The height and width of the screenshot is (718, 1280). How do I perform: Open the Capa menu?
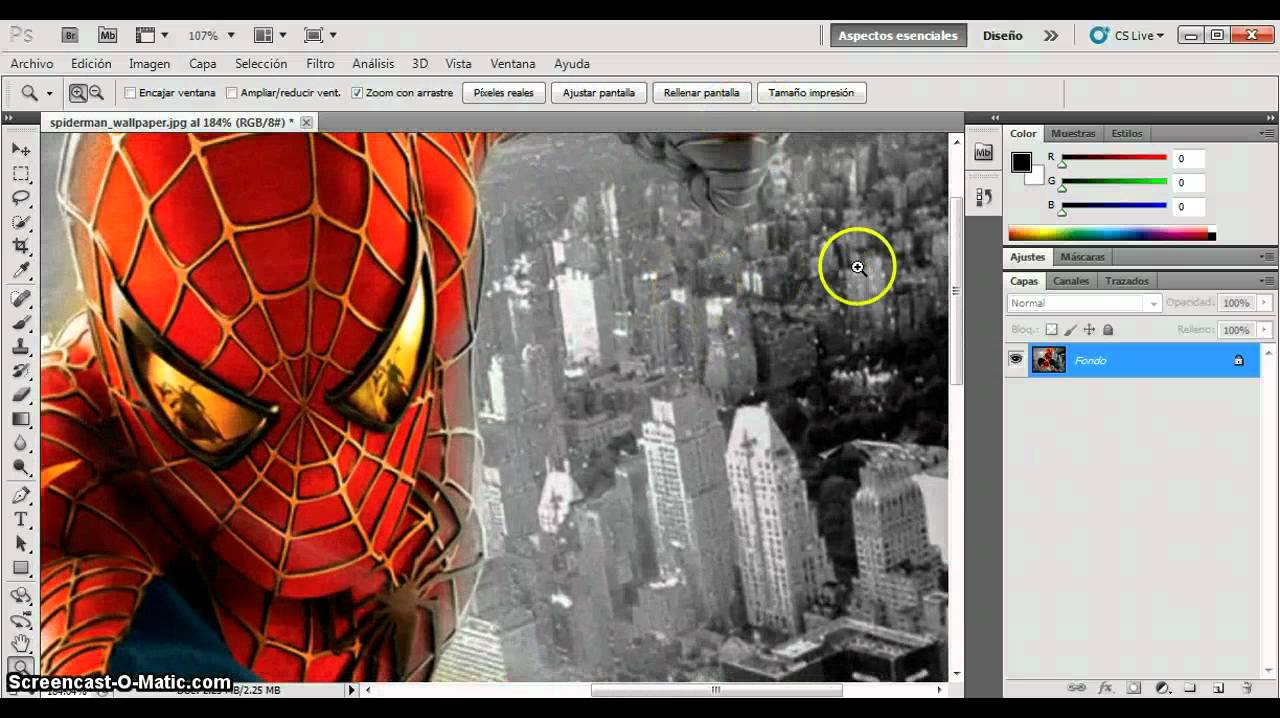[203, 63]
